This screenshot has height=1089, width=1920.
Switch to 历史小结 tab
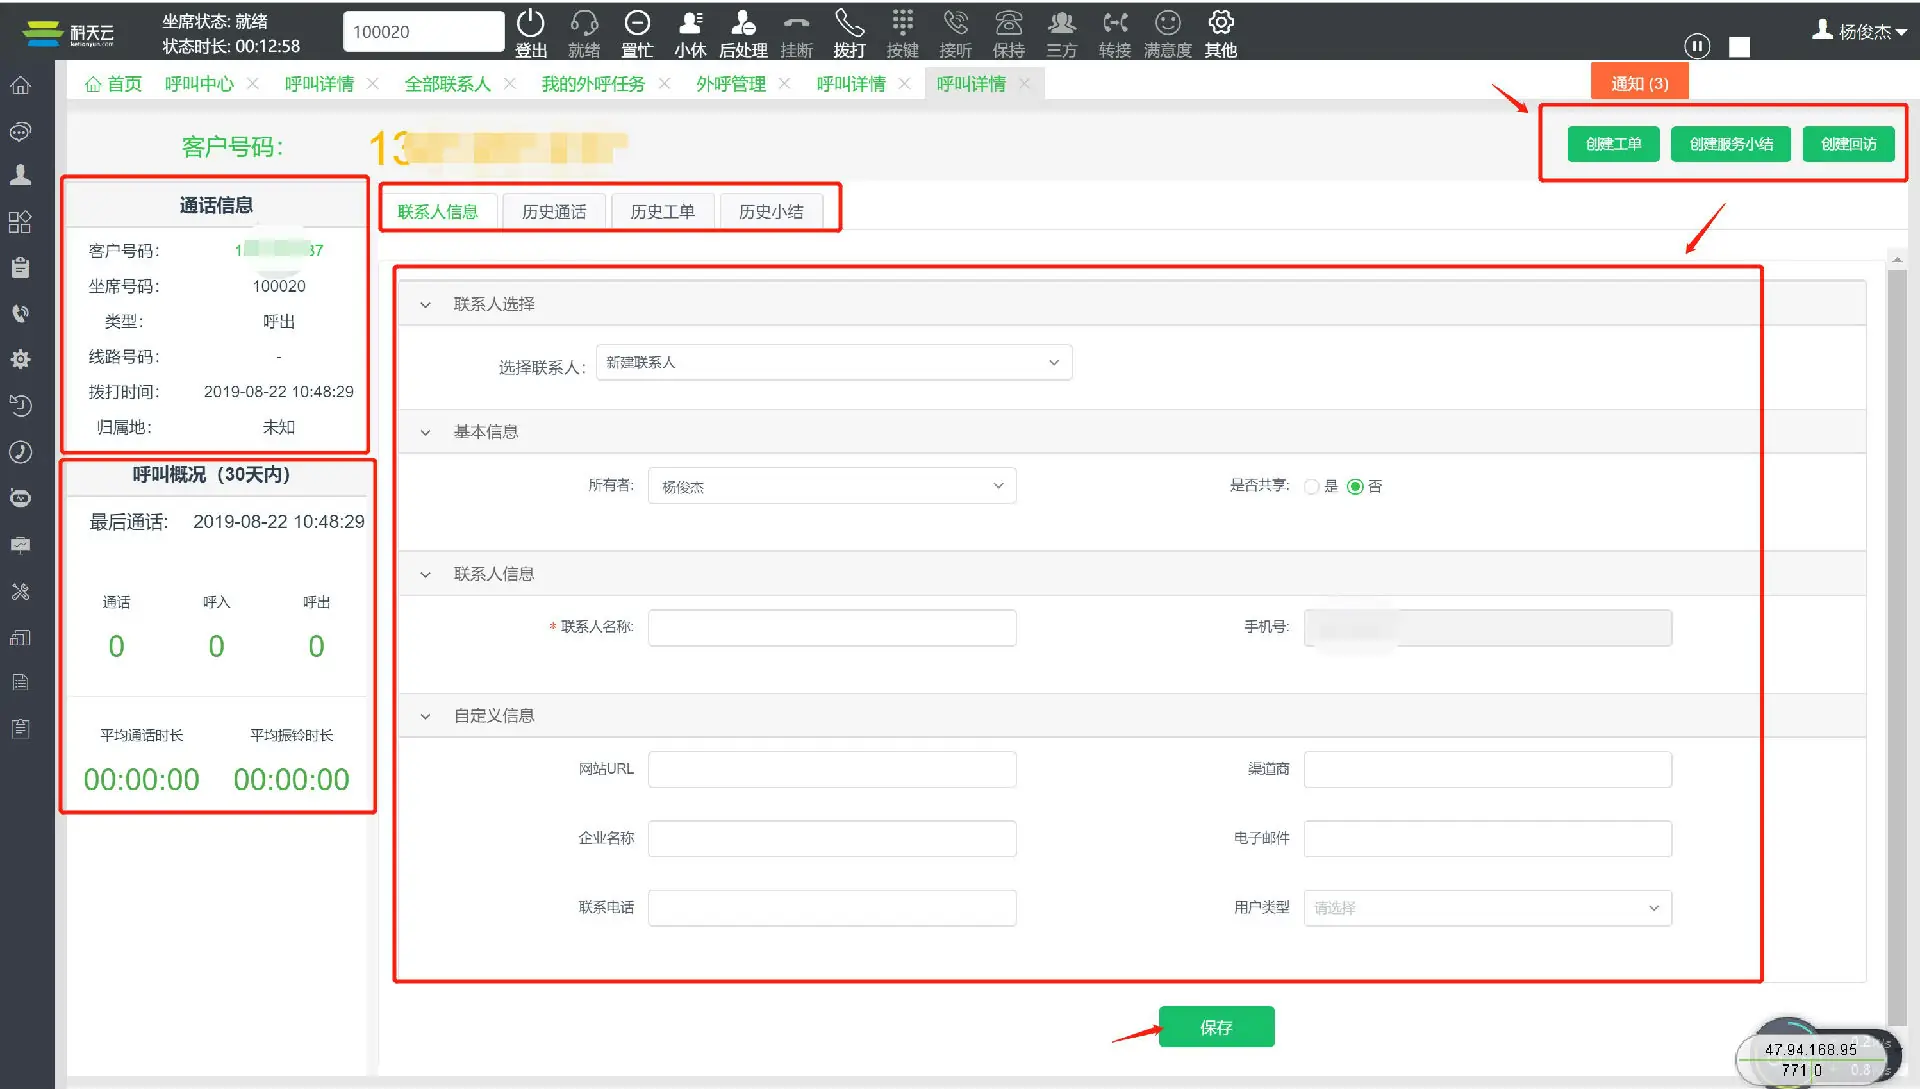click(771, 212)
